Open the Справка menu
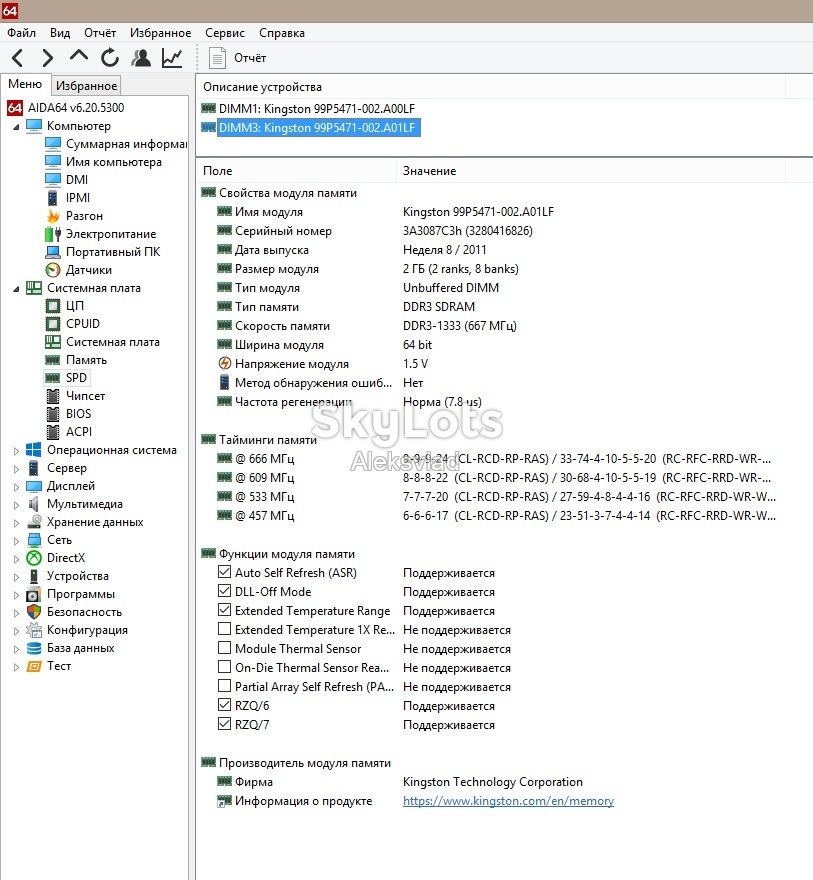 282,33
